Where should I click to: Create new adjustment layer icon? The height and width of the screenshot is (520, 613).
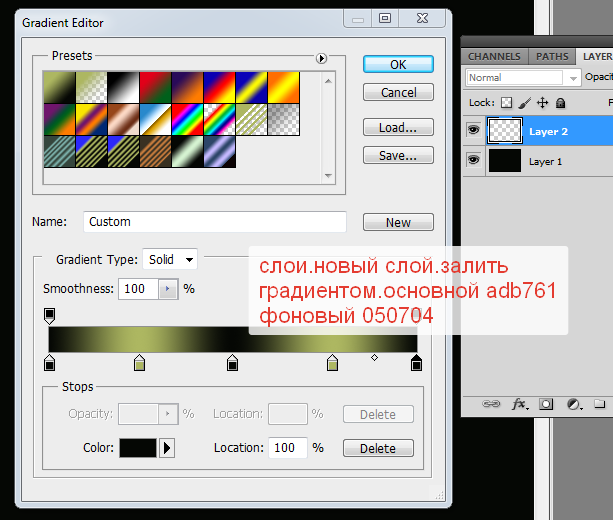pos(574,404)
